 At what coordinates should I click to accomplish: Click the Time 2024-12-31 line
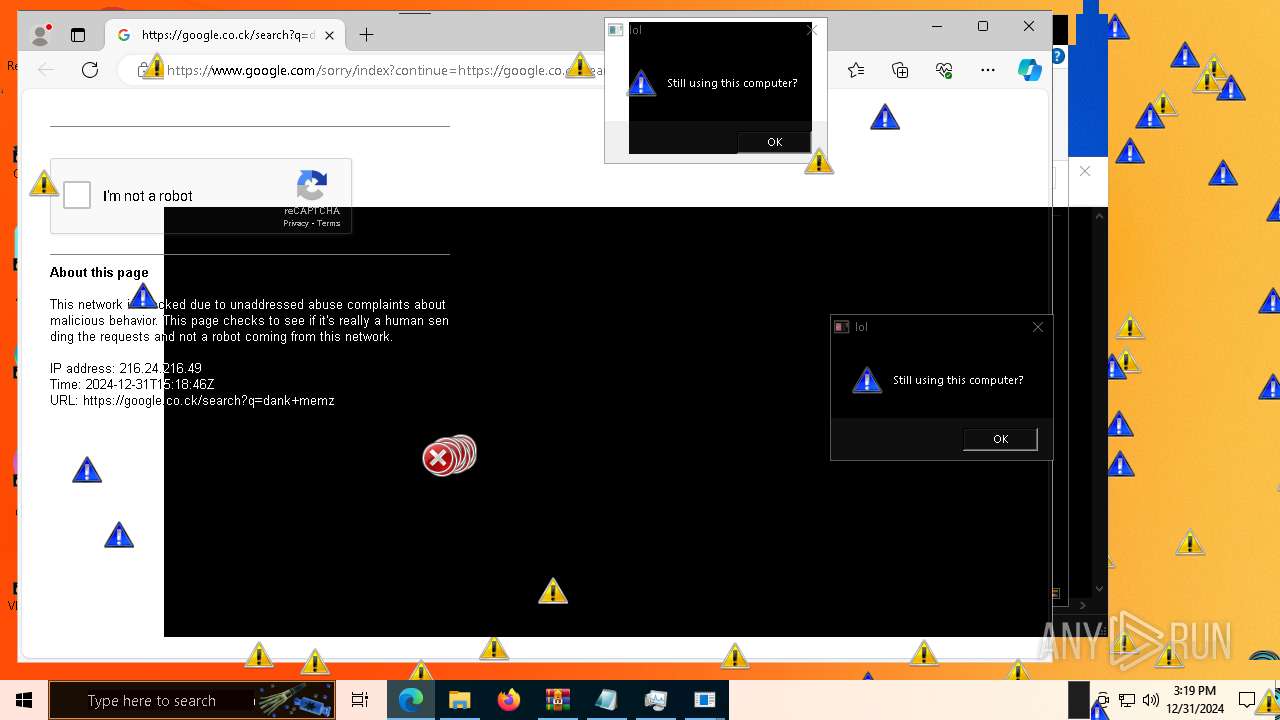132,384
